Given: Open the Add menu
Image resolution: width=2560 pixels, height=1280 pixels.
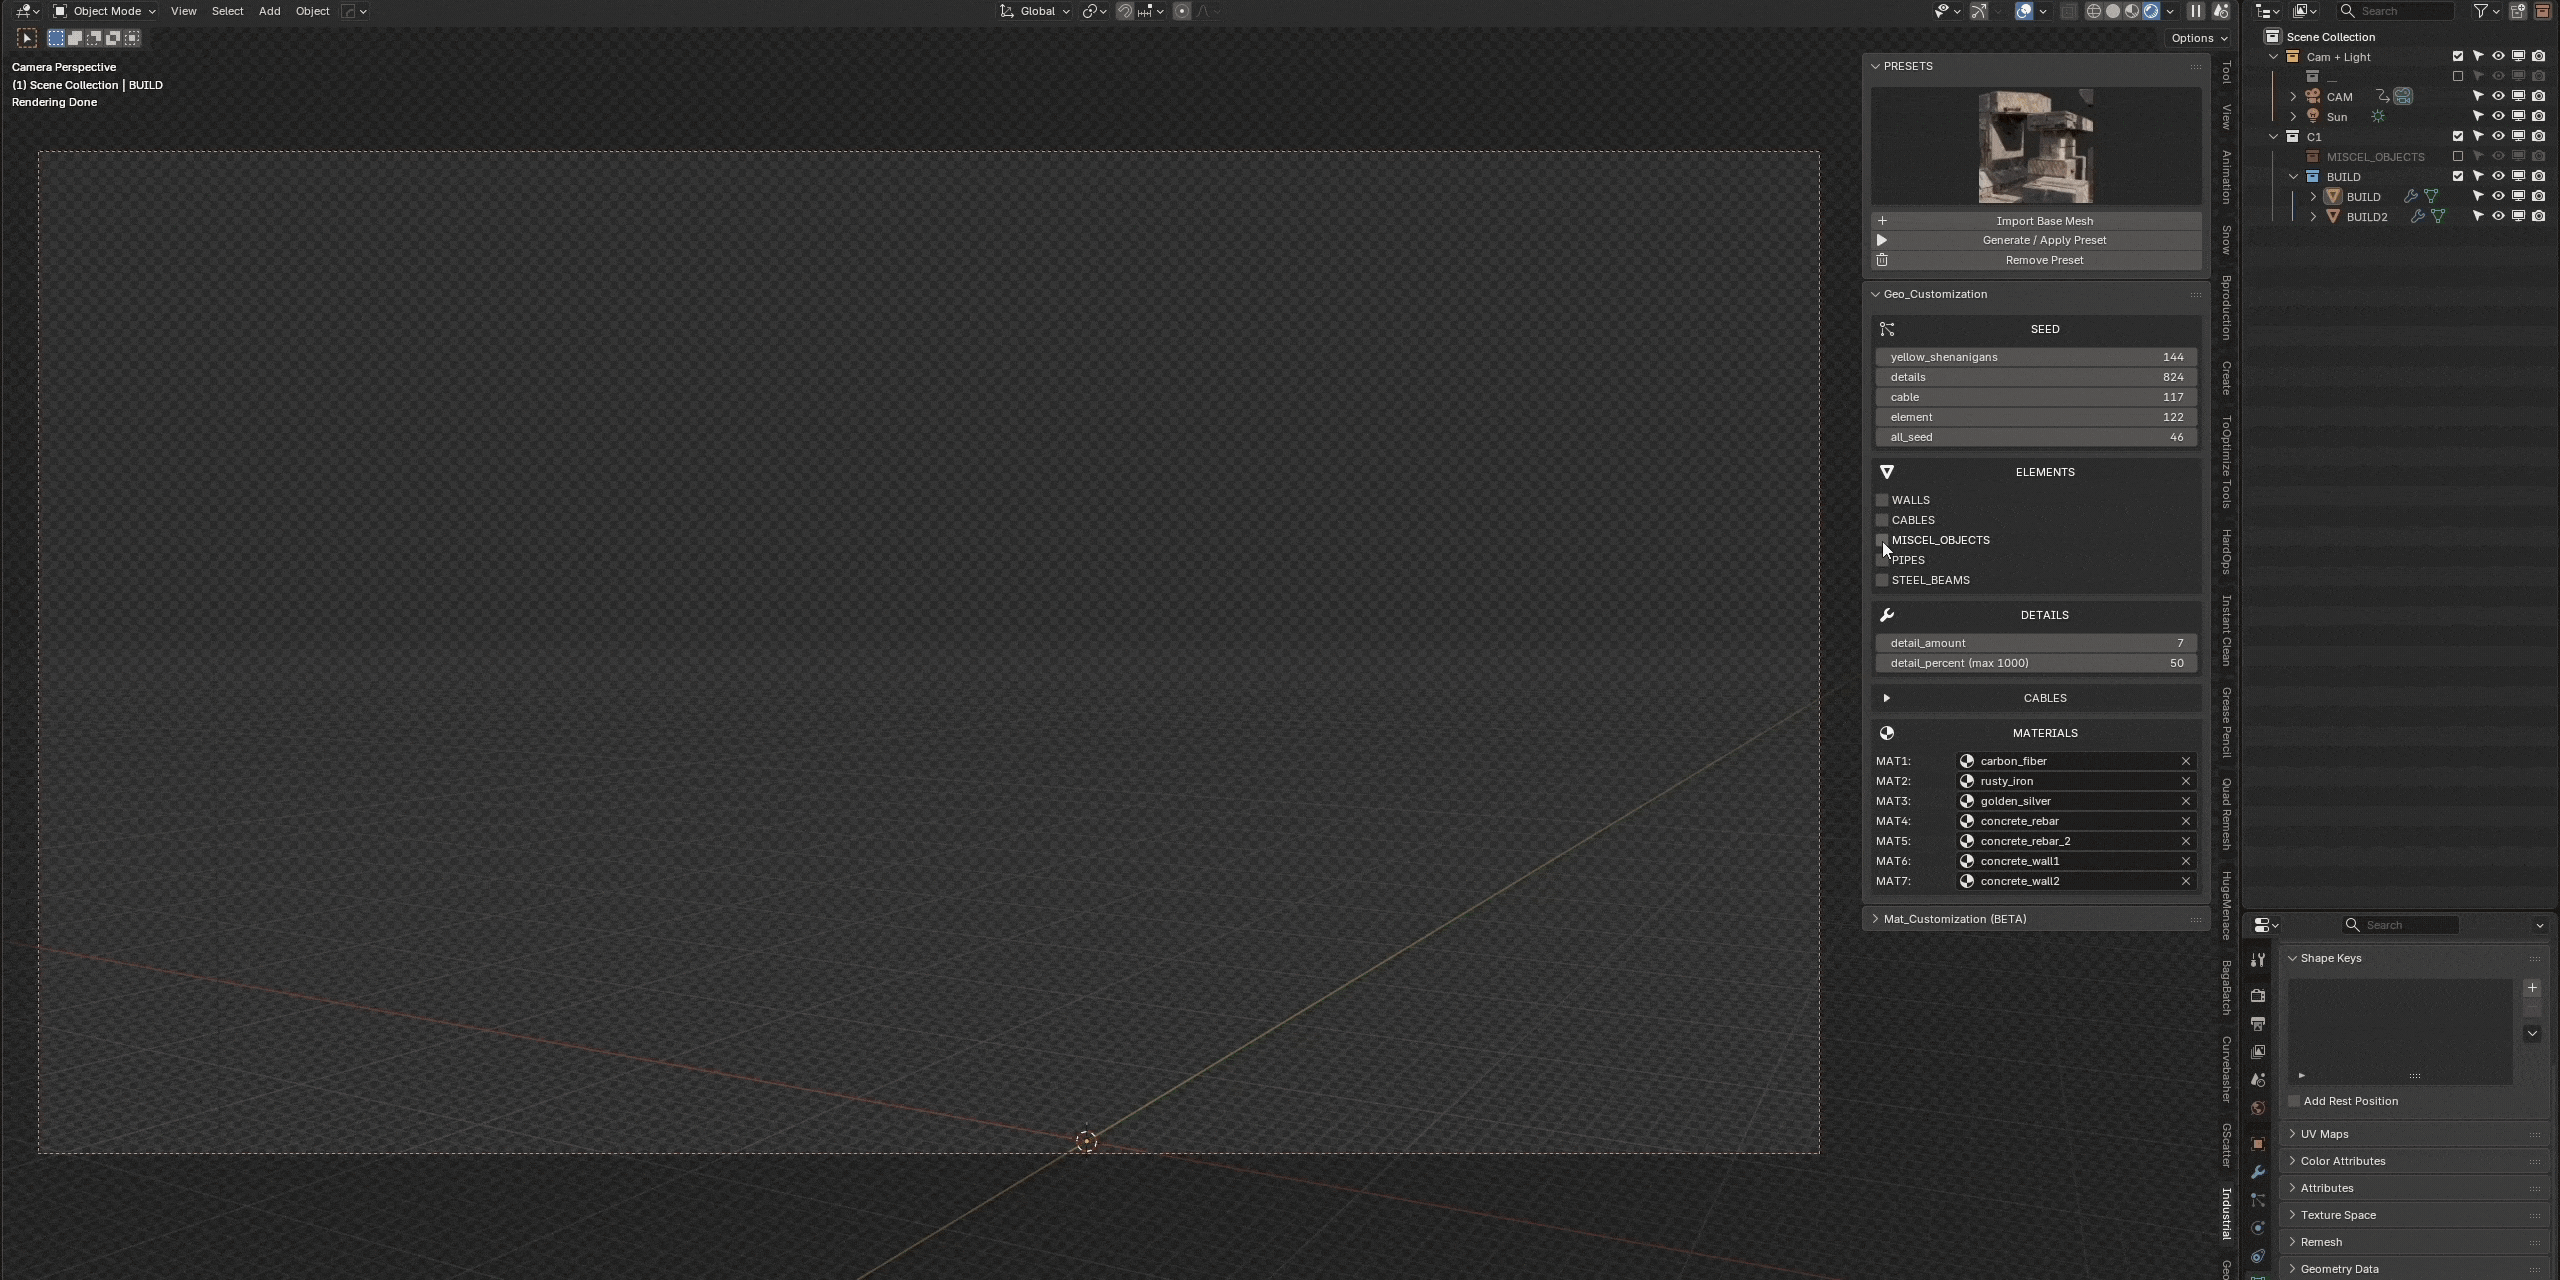Looking at the screenshot, I should tap(269, 11).
